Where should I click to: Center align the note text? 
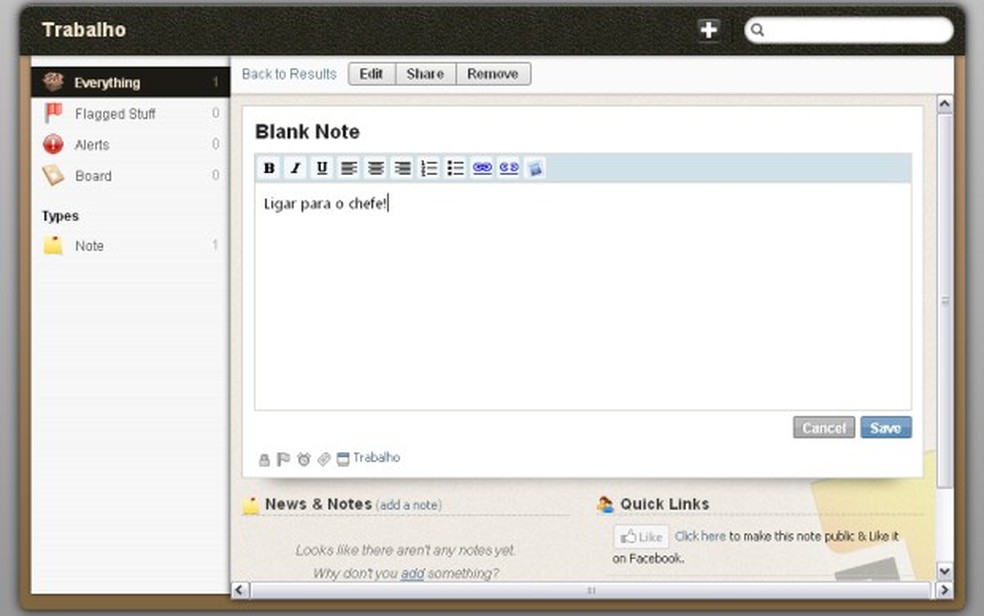tap(375, 168)
